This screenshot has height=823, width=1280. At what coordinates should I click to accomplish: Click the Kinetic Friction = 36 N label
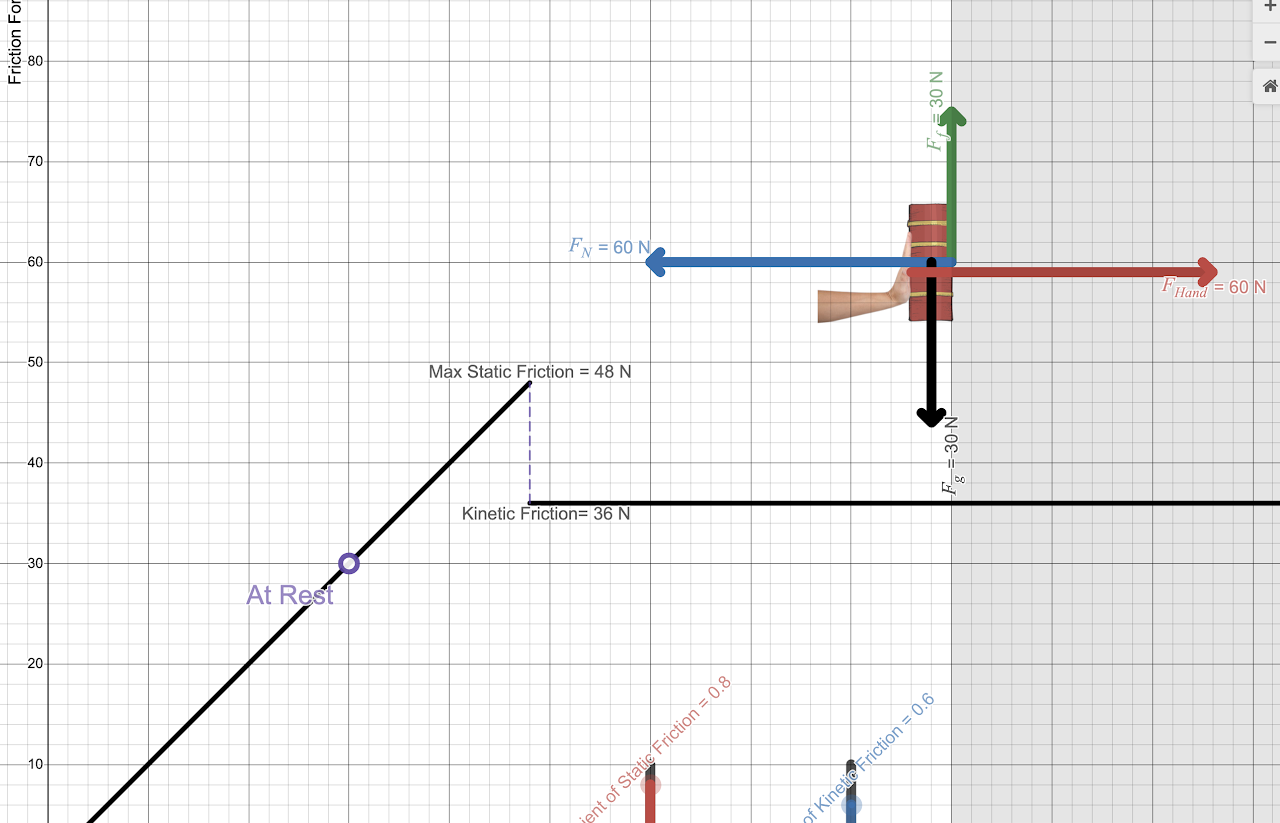pos(546,514)
